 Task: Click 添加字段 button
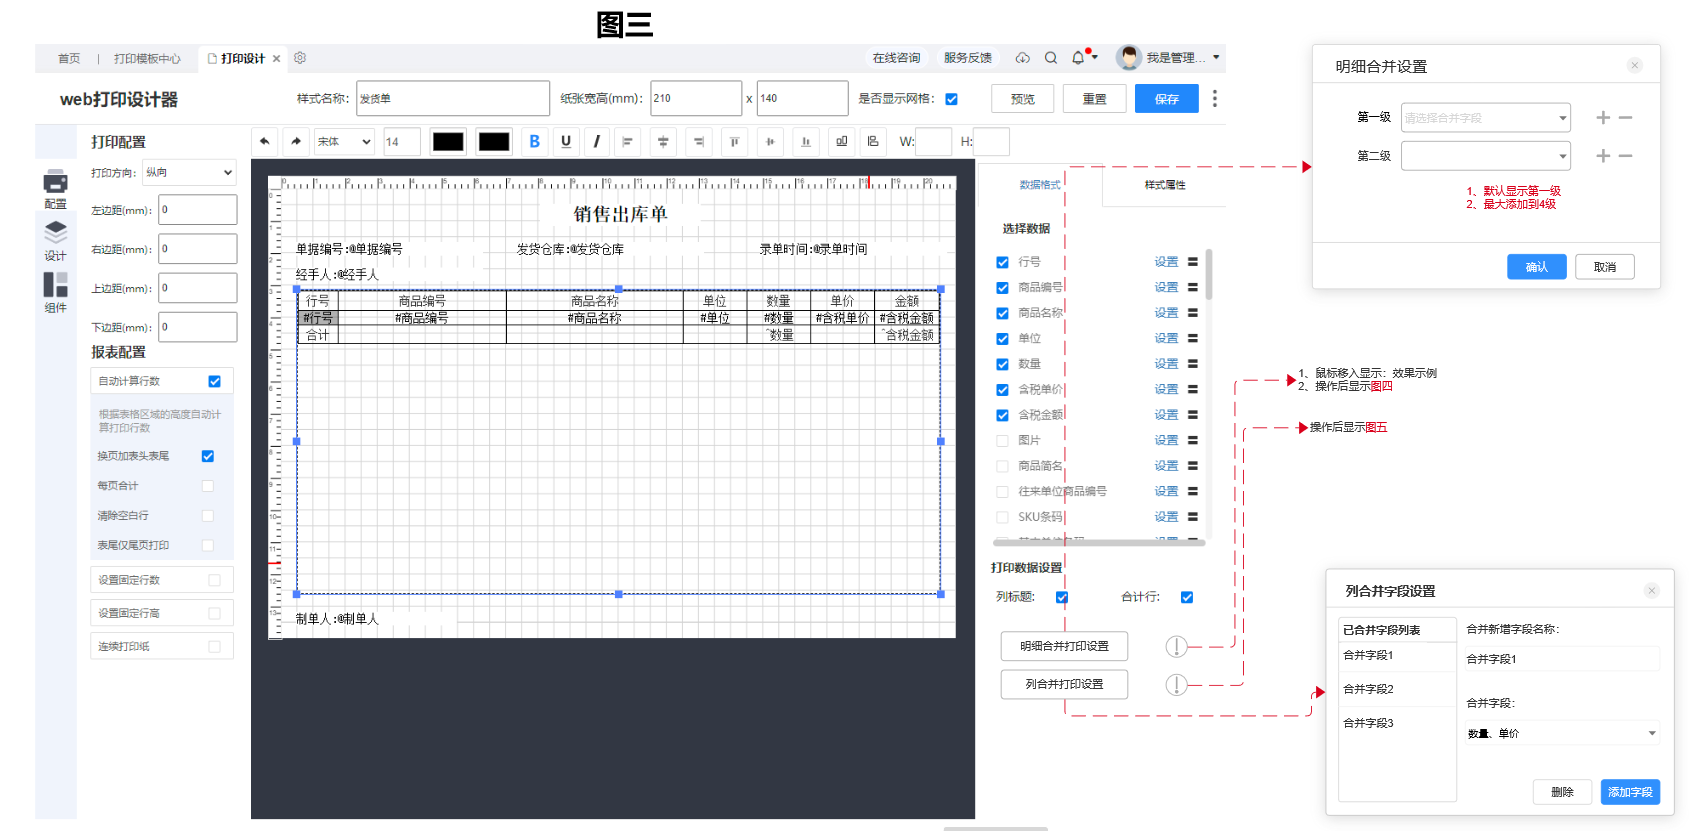pyautogui.click(x=1630, y=792)
